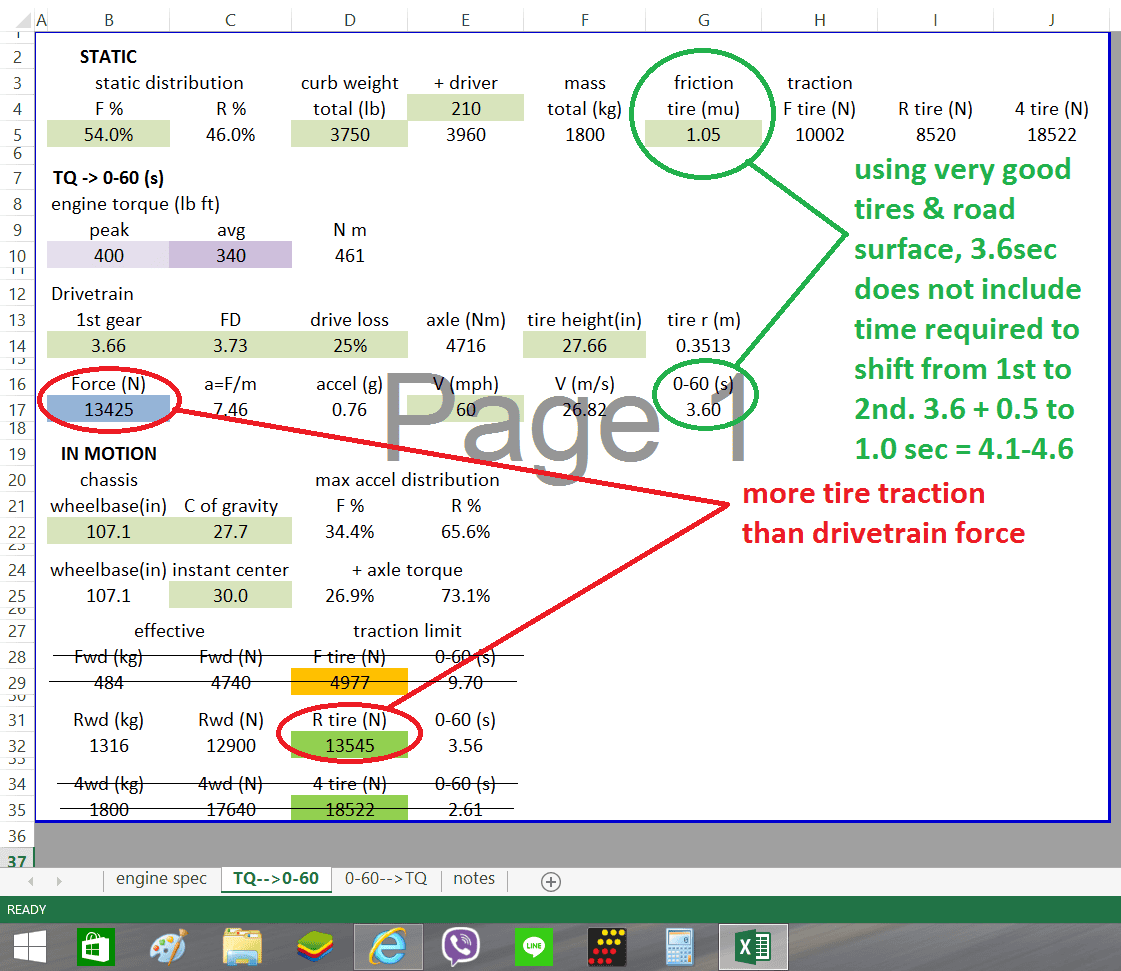This screenshot has width=1121, height=971.
Task: Open the 0-60-->TQ sheet tab
Action: tap(386, 879)
